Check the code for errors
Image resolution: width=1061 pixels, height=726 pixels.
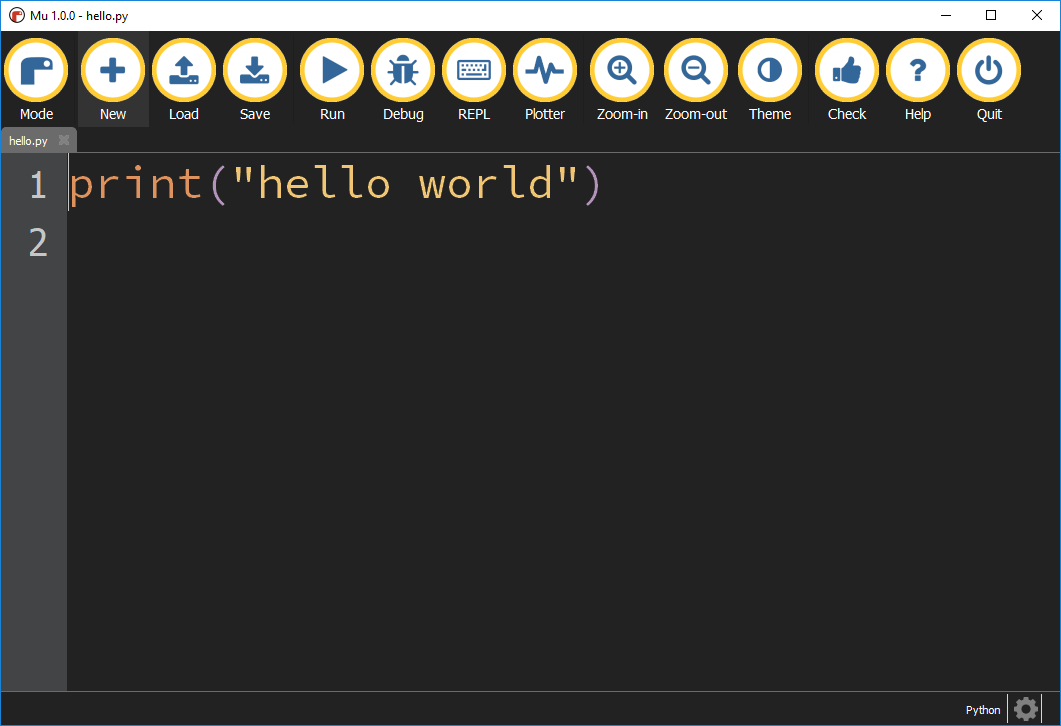pyautogui.click(x=846, y=69)
